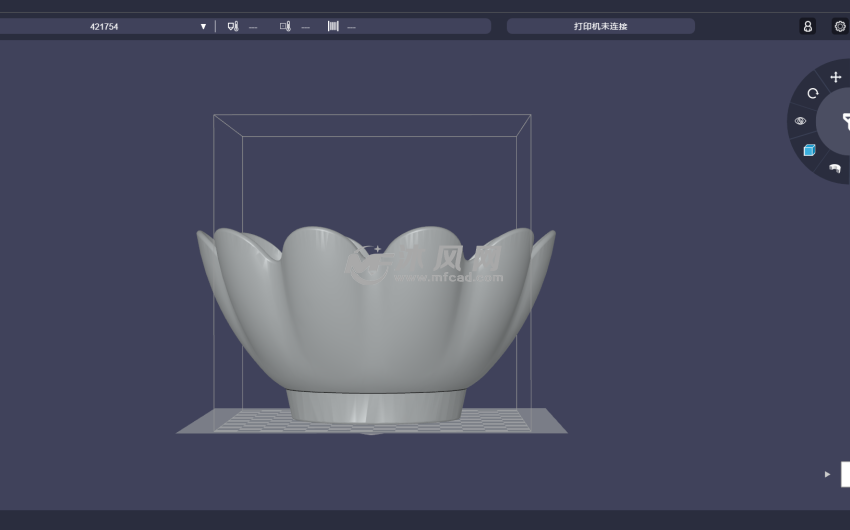
Task: Click the 打印机未连接 printer status button
Action: click(x=600, y=26)
